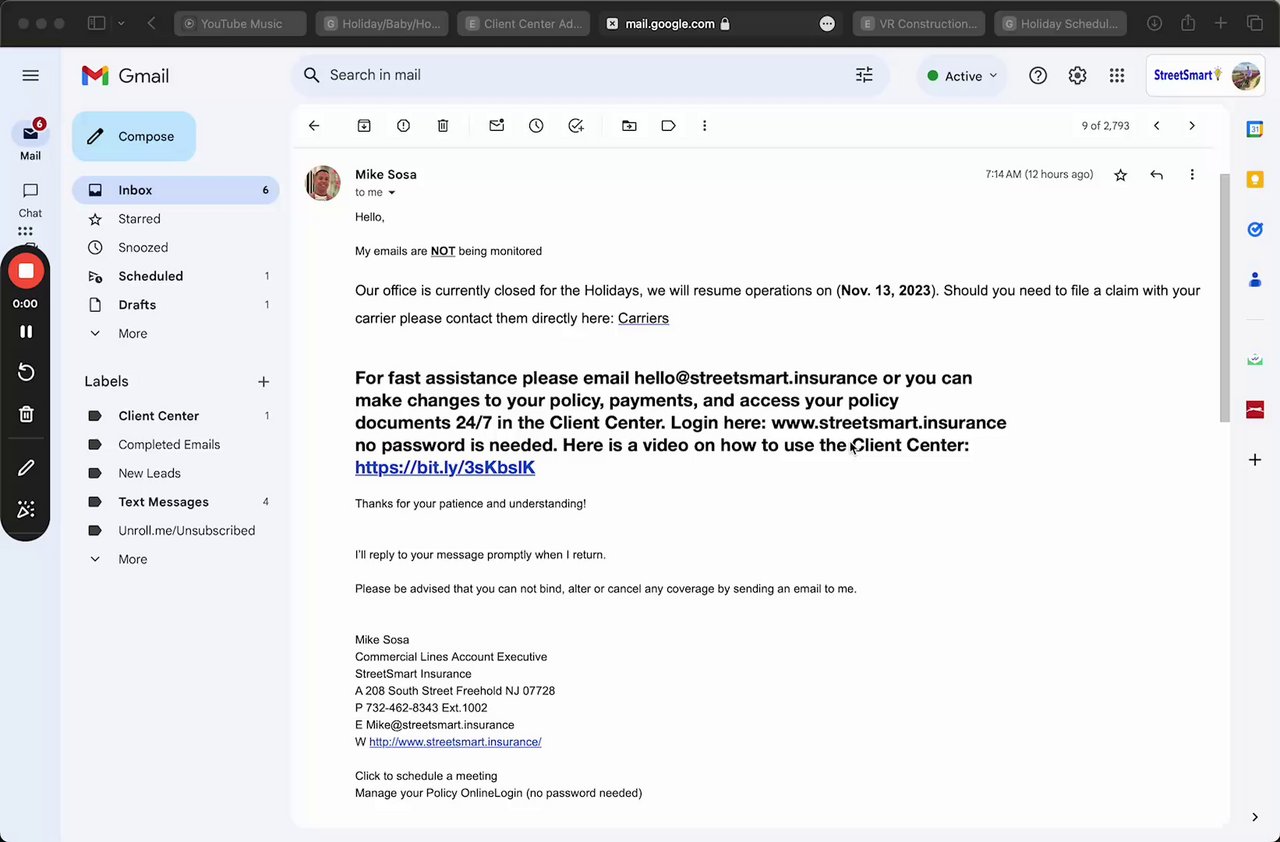The image size is (1280, 842).
Task: Open the bit.ly/3sKbslK video link
Action: pos(445,467)
